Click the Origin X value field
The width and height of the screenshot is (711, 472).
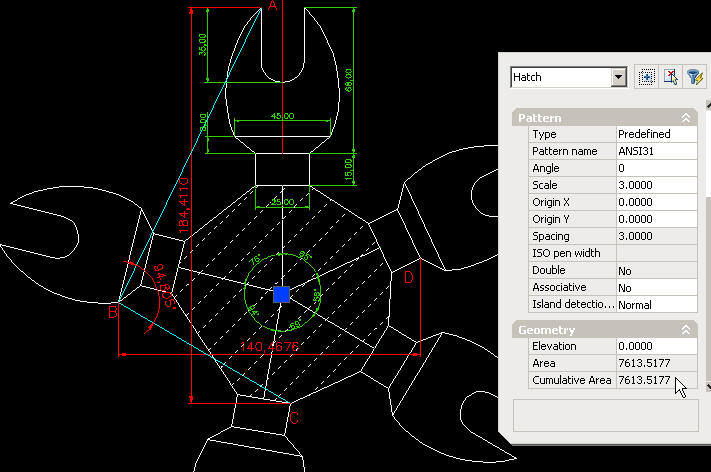657,202
